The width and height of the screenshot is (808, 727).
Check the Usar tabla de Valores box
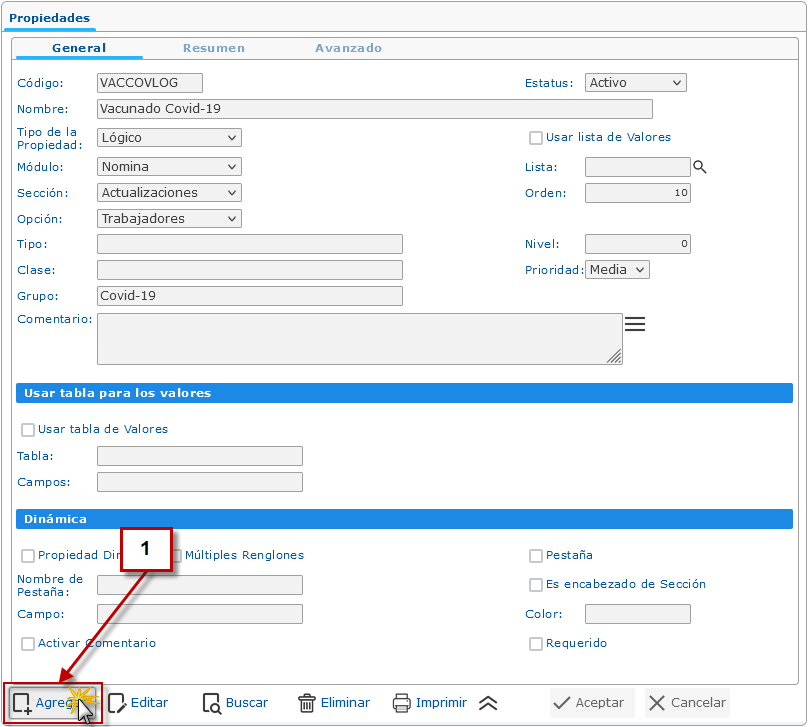pos(28,430)
